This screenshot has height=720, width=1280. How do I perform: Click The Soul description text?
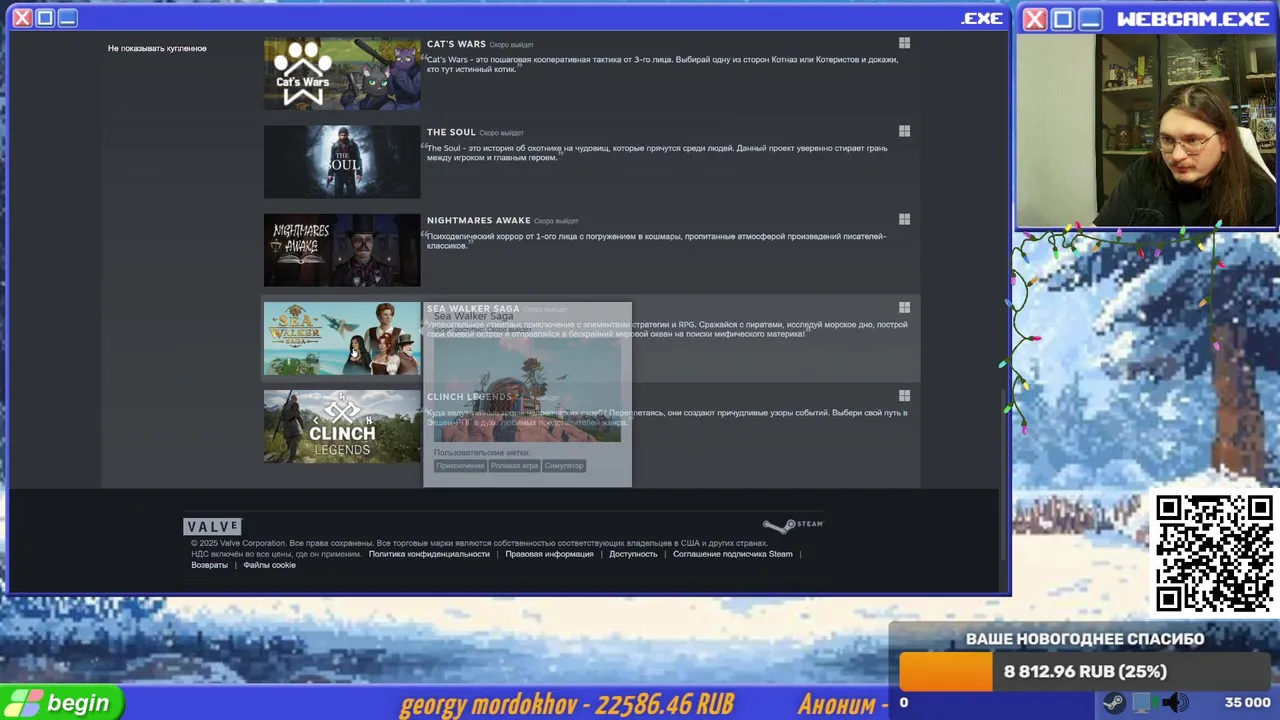pyautogui.click(x=657, y=153)
